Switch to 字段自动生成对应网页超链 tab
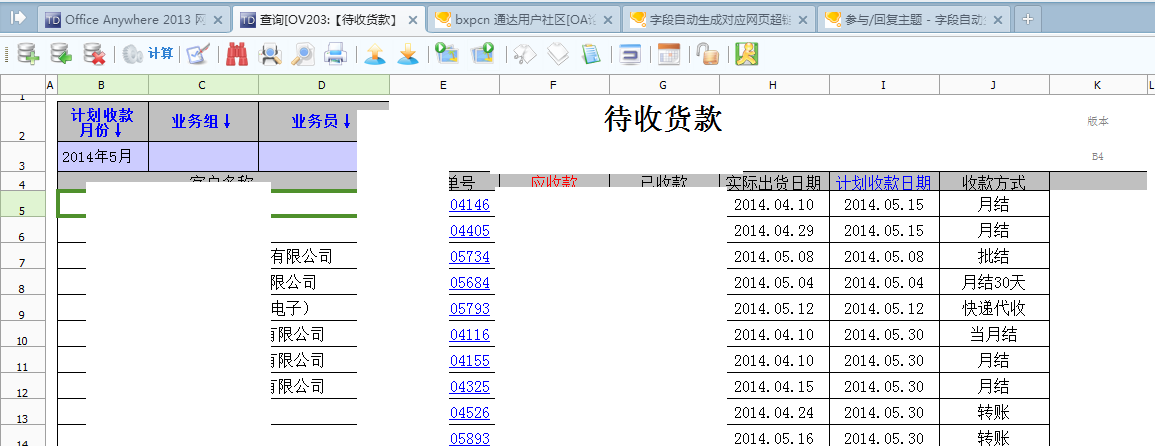This screenshot has width=1155, height=446. (720, 20)
